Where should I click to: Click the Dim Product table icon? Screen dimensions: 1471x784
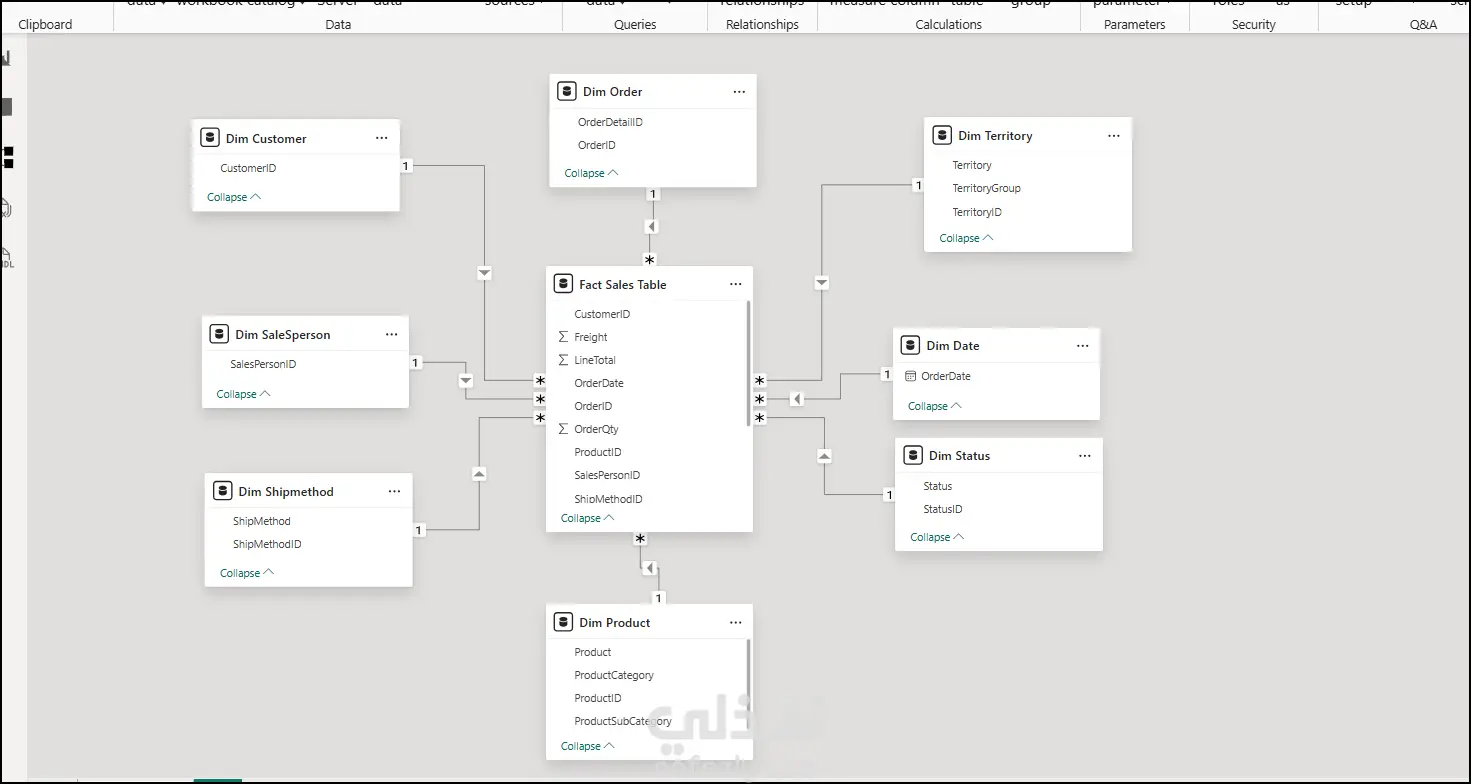(x=563, y=622)
